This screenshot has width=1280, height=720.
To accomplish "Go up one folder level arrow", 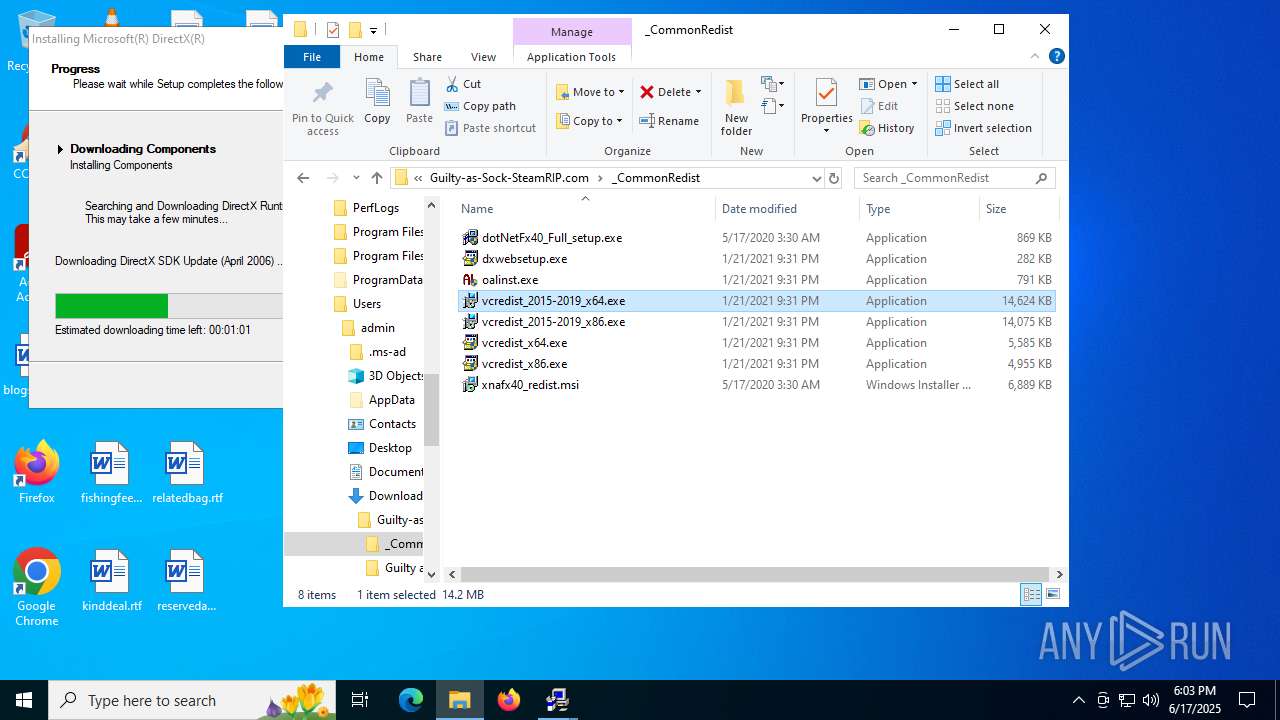I will click(x=377, y=178).
